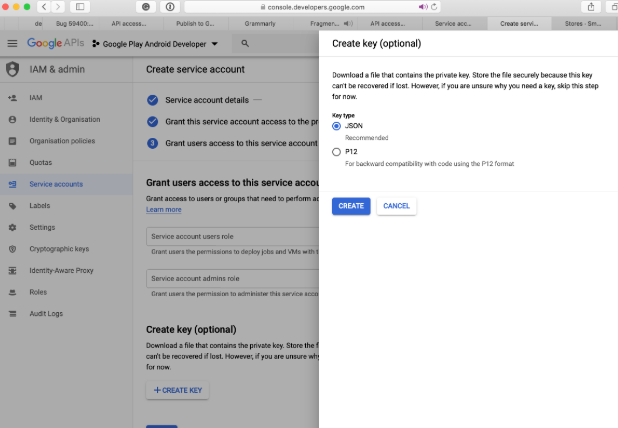Image resolution: width=618 pixels, height=428 pixels.
Task: Click the address bar URL field
Action: point(312,7)
